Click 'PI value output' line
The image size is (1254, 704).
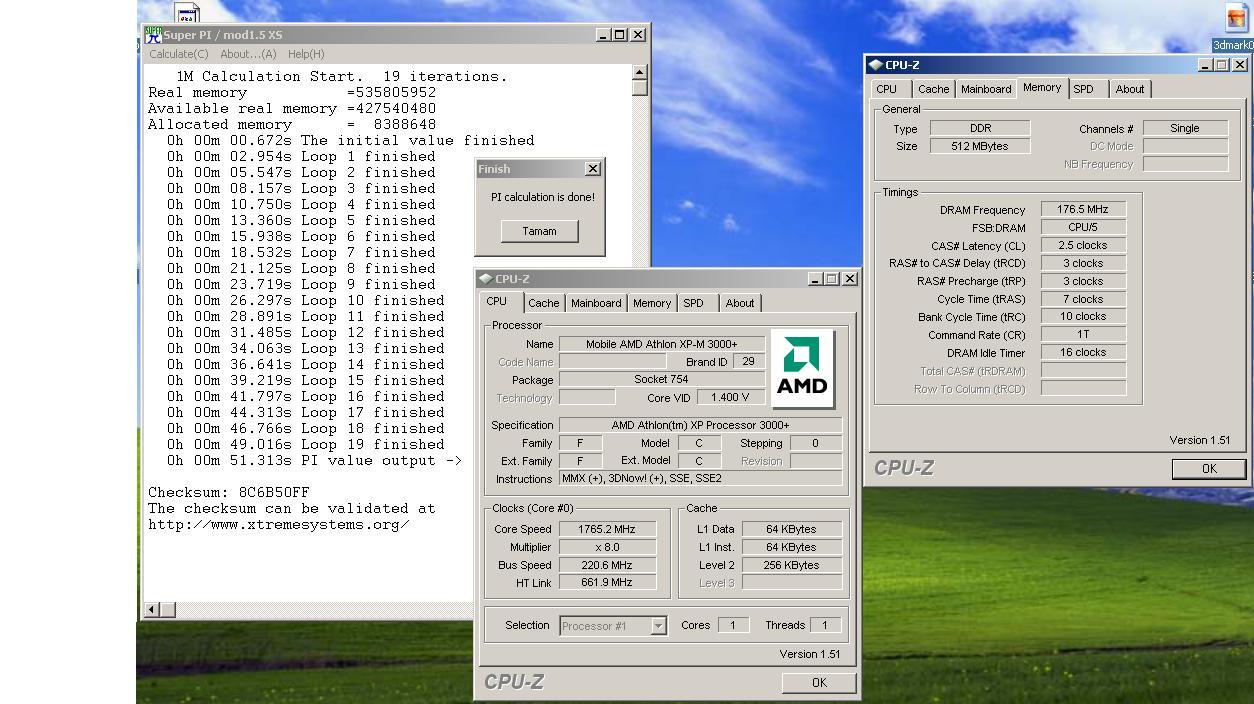pyautogui.click(x=315, y=460)
